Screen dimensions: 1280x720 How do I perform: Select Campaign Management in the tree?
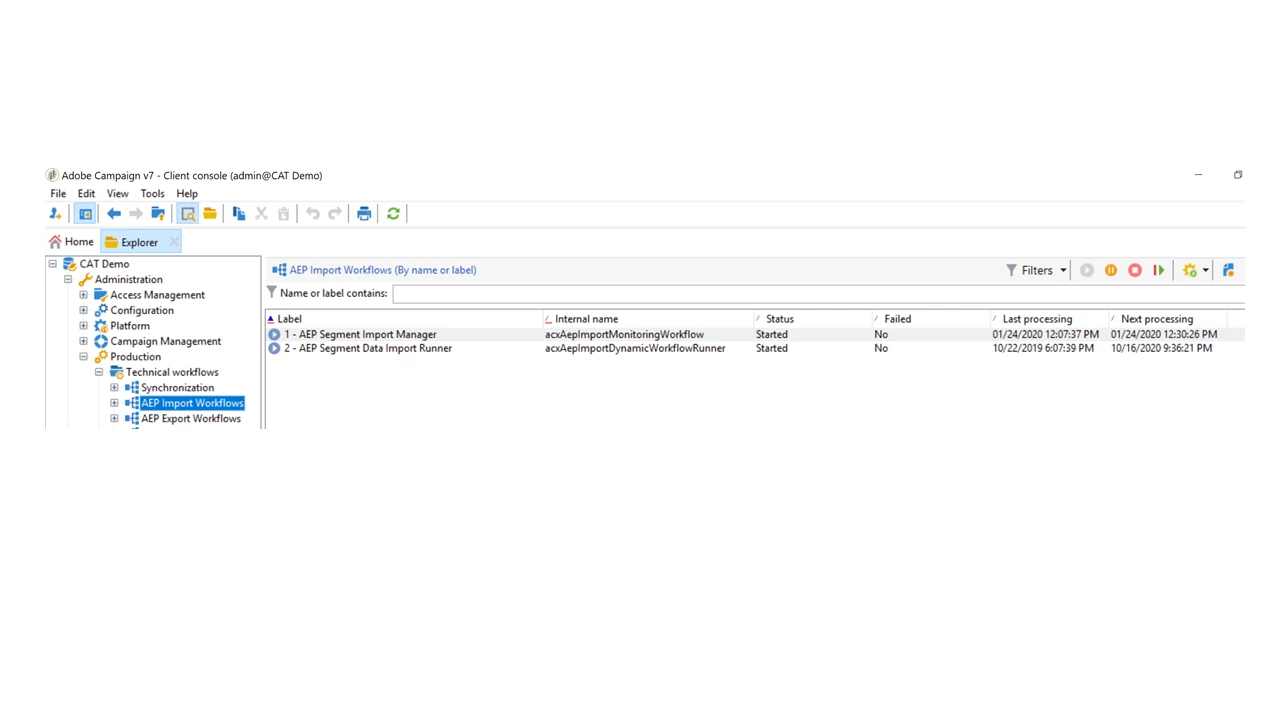(x=165, y=341)
